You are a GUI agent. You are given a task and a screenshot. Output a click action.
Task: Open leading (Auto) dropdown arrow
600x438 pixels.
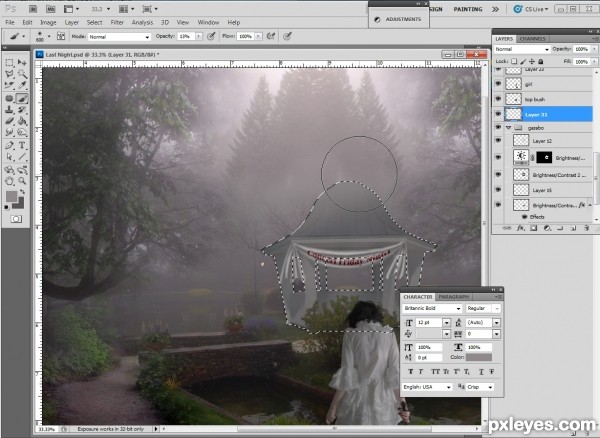tap(496, 322)
